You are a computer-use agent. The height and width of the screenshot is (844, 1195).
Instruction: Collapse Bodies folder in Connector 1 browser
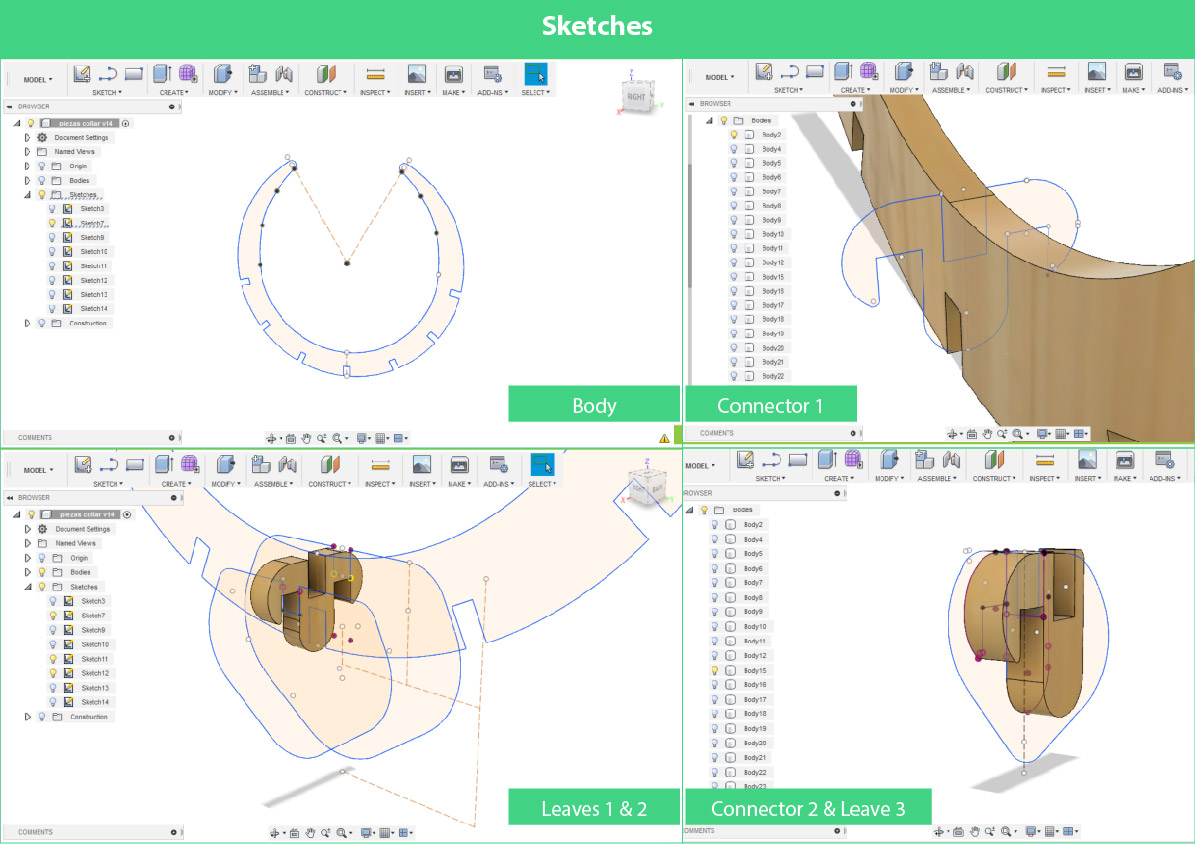[710, 120]
